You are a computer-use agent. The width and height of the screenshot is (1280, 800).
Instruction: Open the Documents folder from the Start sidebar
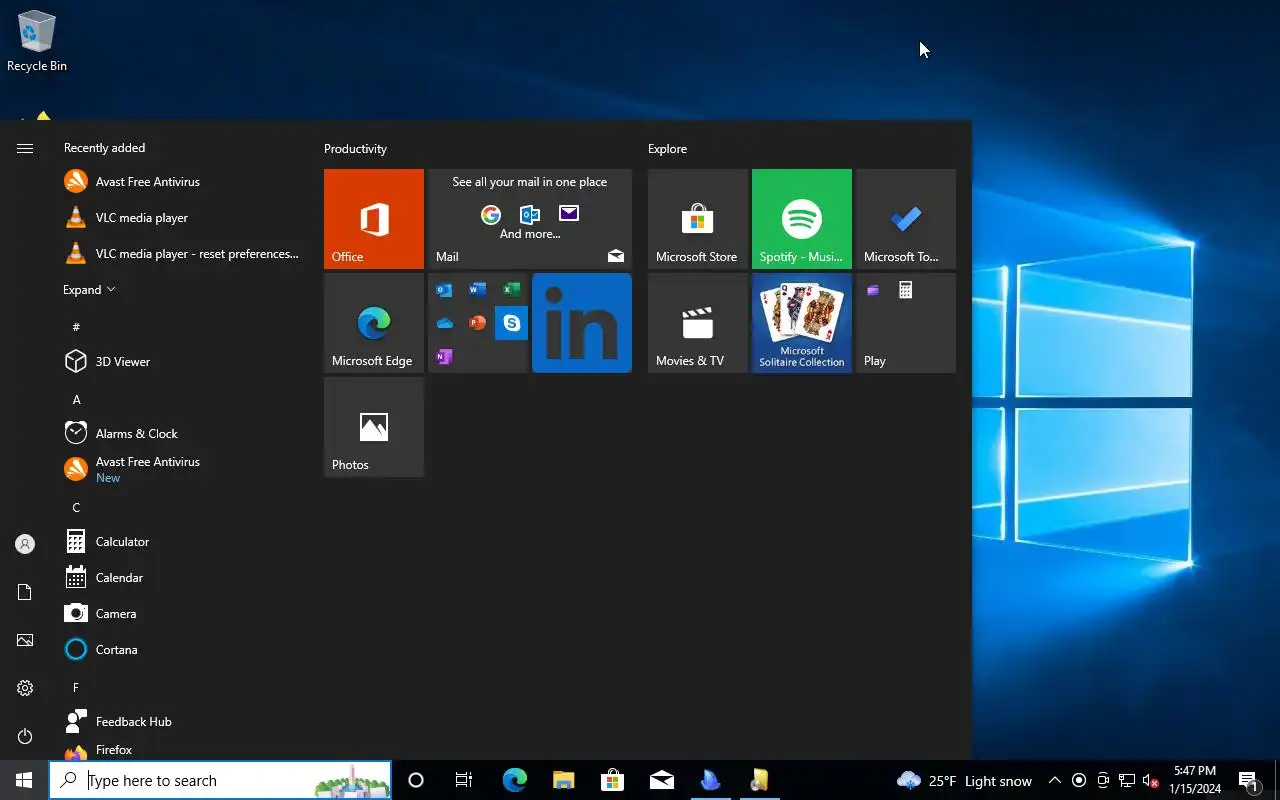tap(25, 592)
